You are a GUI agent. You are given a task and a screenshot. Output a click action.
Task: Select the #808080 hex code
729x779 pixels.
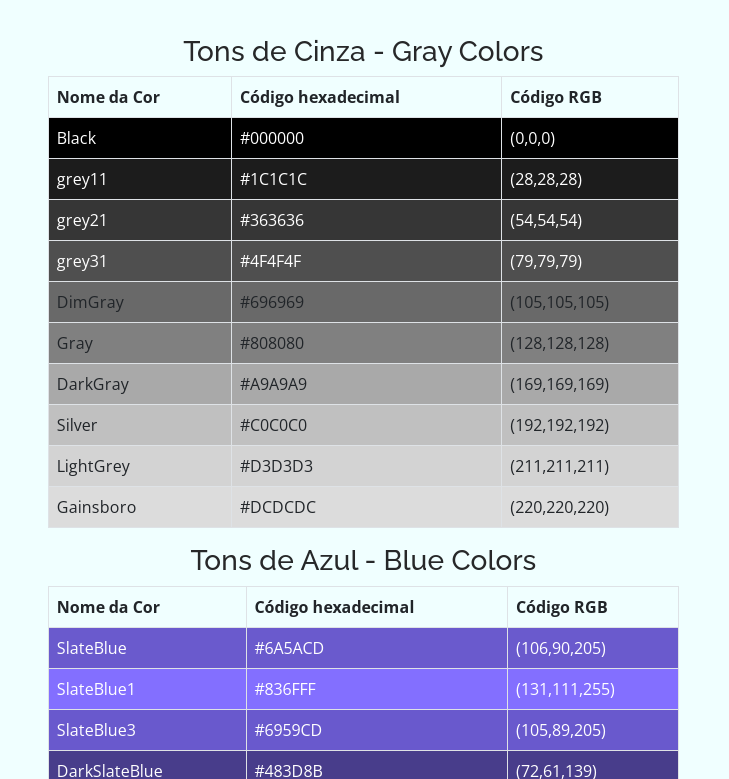(272, 343)
